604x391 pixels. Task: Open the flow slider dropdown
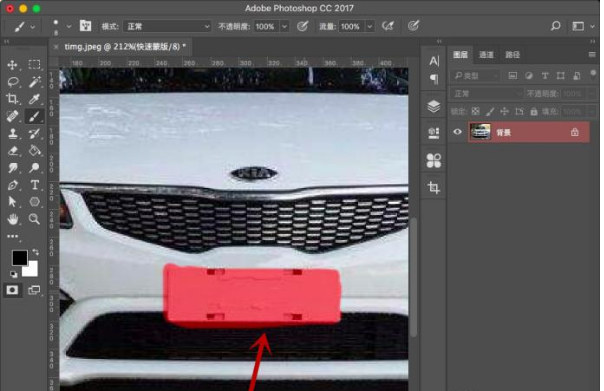[x=369, y=27]
